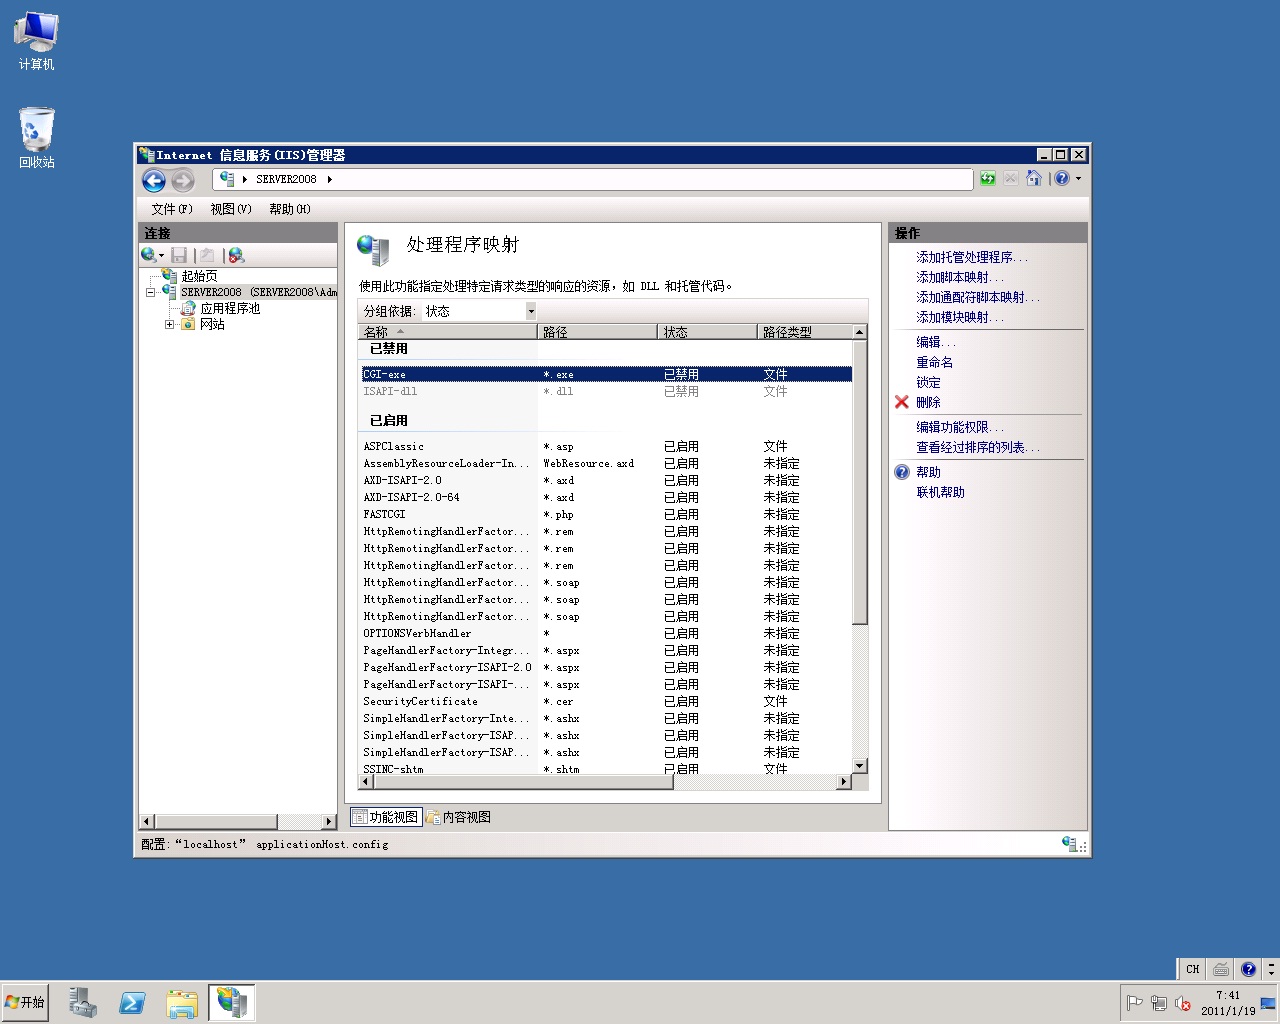1280x1024 pixels.
Task: Expand the 网站 tree node
Action: (x=169, y=324)
